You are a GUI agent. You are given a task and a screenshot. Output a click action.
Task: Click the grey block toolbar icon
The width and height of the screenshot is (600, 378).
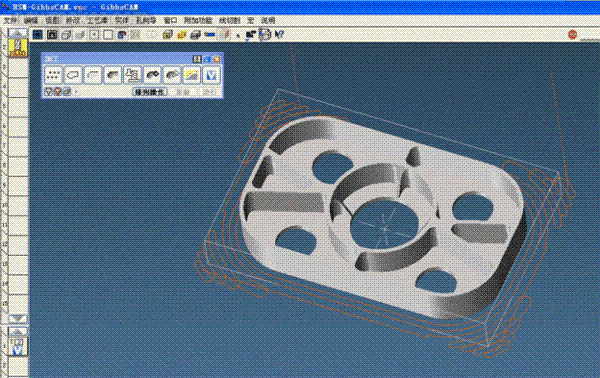pos(196,35)
